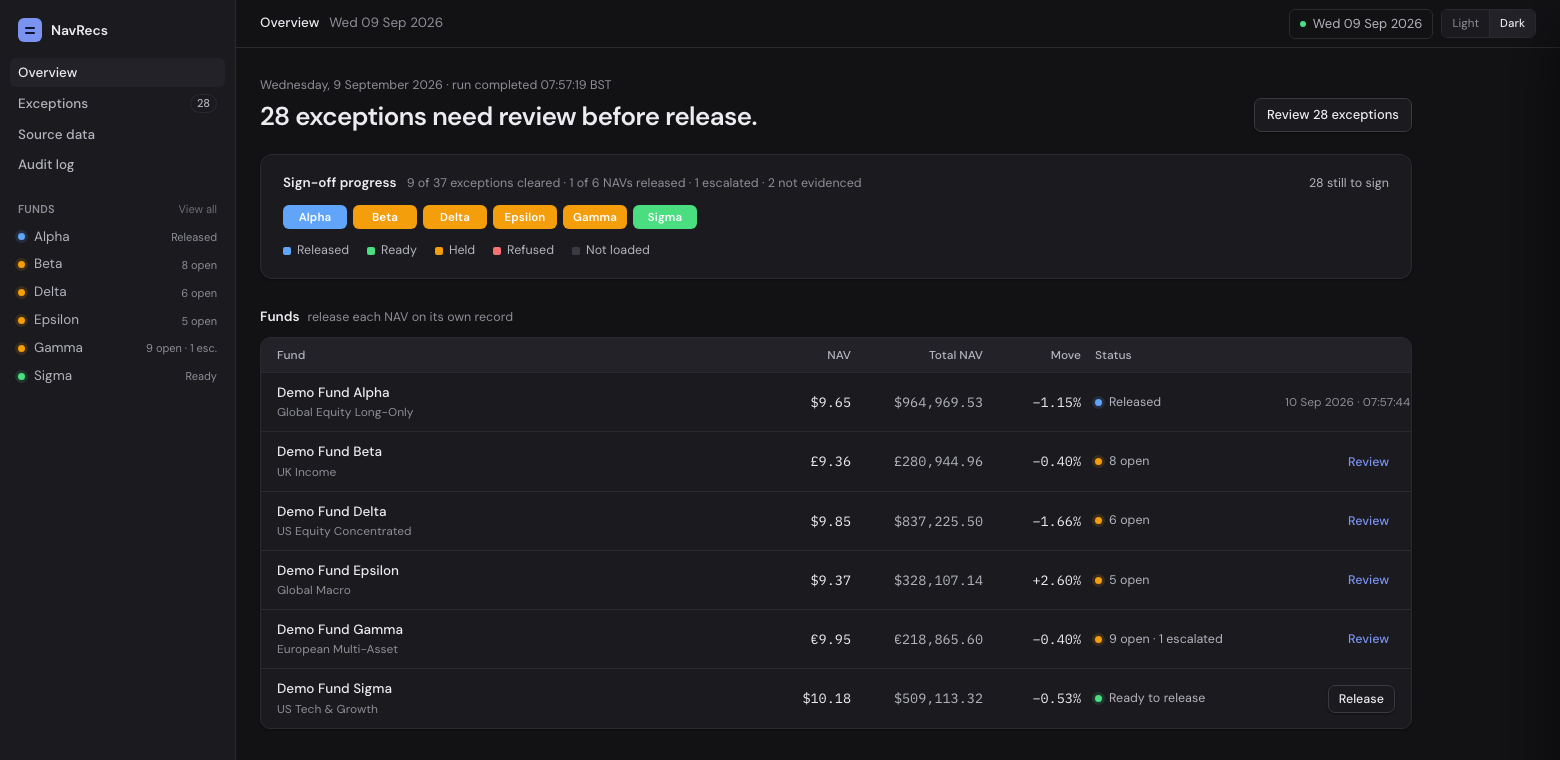Click Alpha release timestamp 10 Sep 2026
Viewport: 1560px width, 760px height.
click(1347, 402)
